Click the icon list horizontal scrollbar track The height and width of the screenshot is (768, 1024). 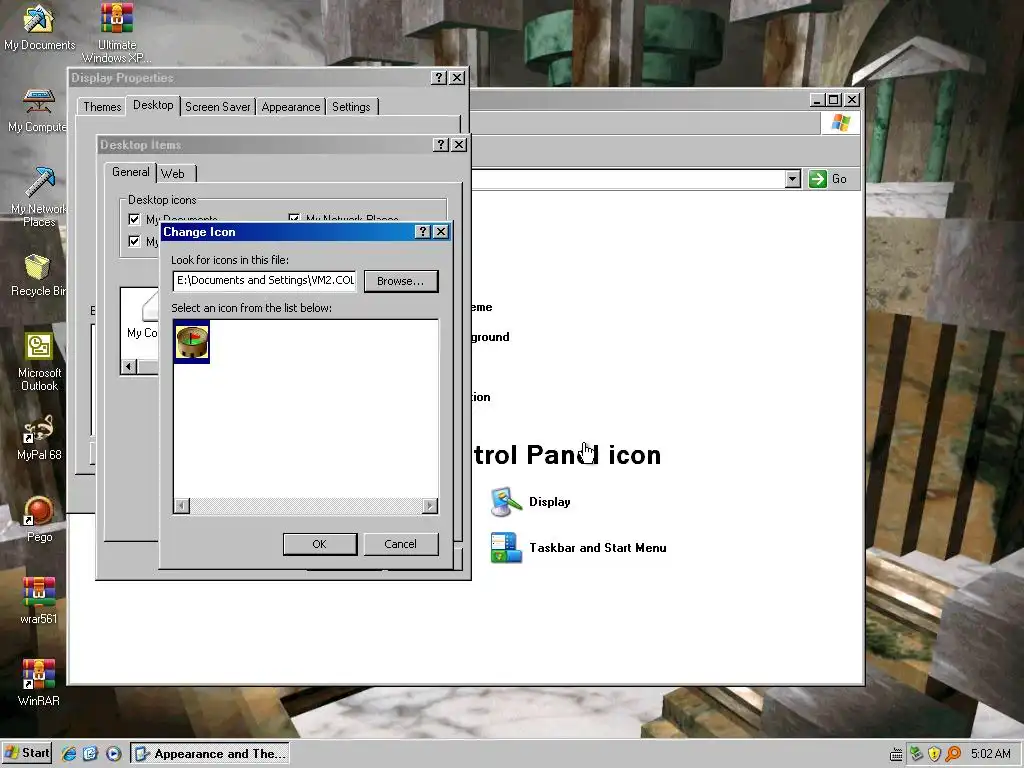pyautogui.click(x=306, y=505)
